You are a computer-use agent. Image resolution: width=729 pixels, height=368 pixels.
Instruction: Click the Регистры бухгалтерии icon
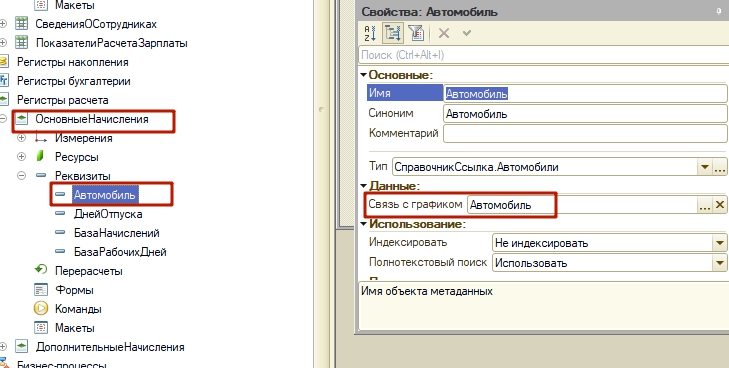click(4, 80)
